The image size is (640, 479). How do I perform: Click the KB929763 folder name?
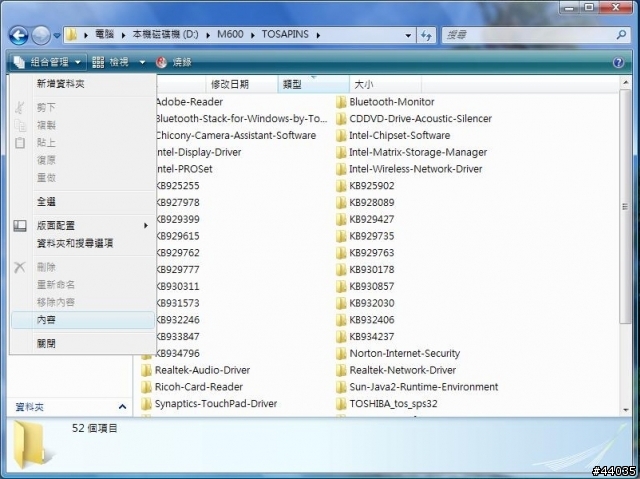(372, 253)
